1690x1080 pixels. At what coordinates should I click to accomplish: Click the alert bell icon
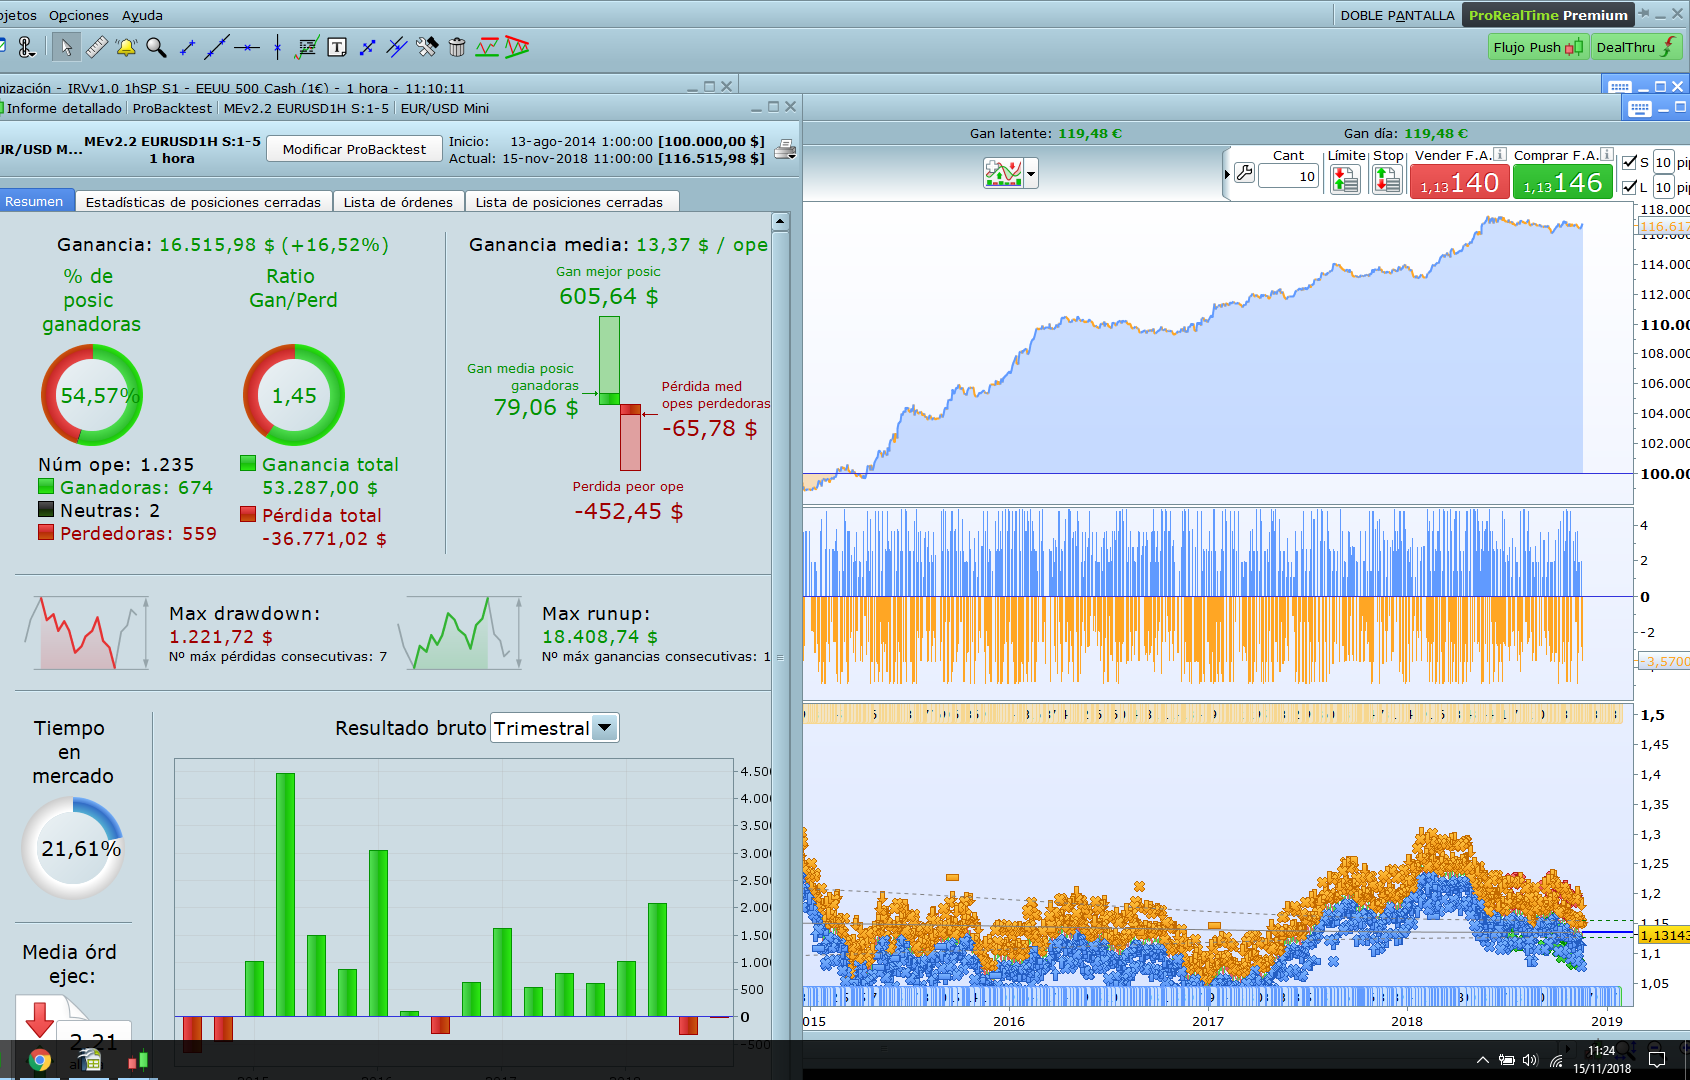click(126, 47)
